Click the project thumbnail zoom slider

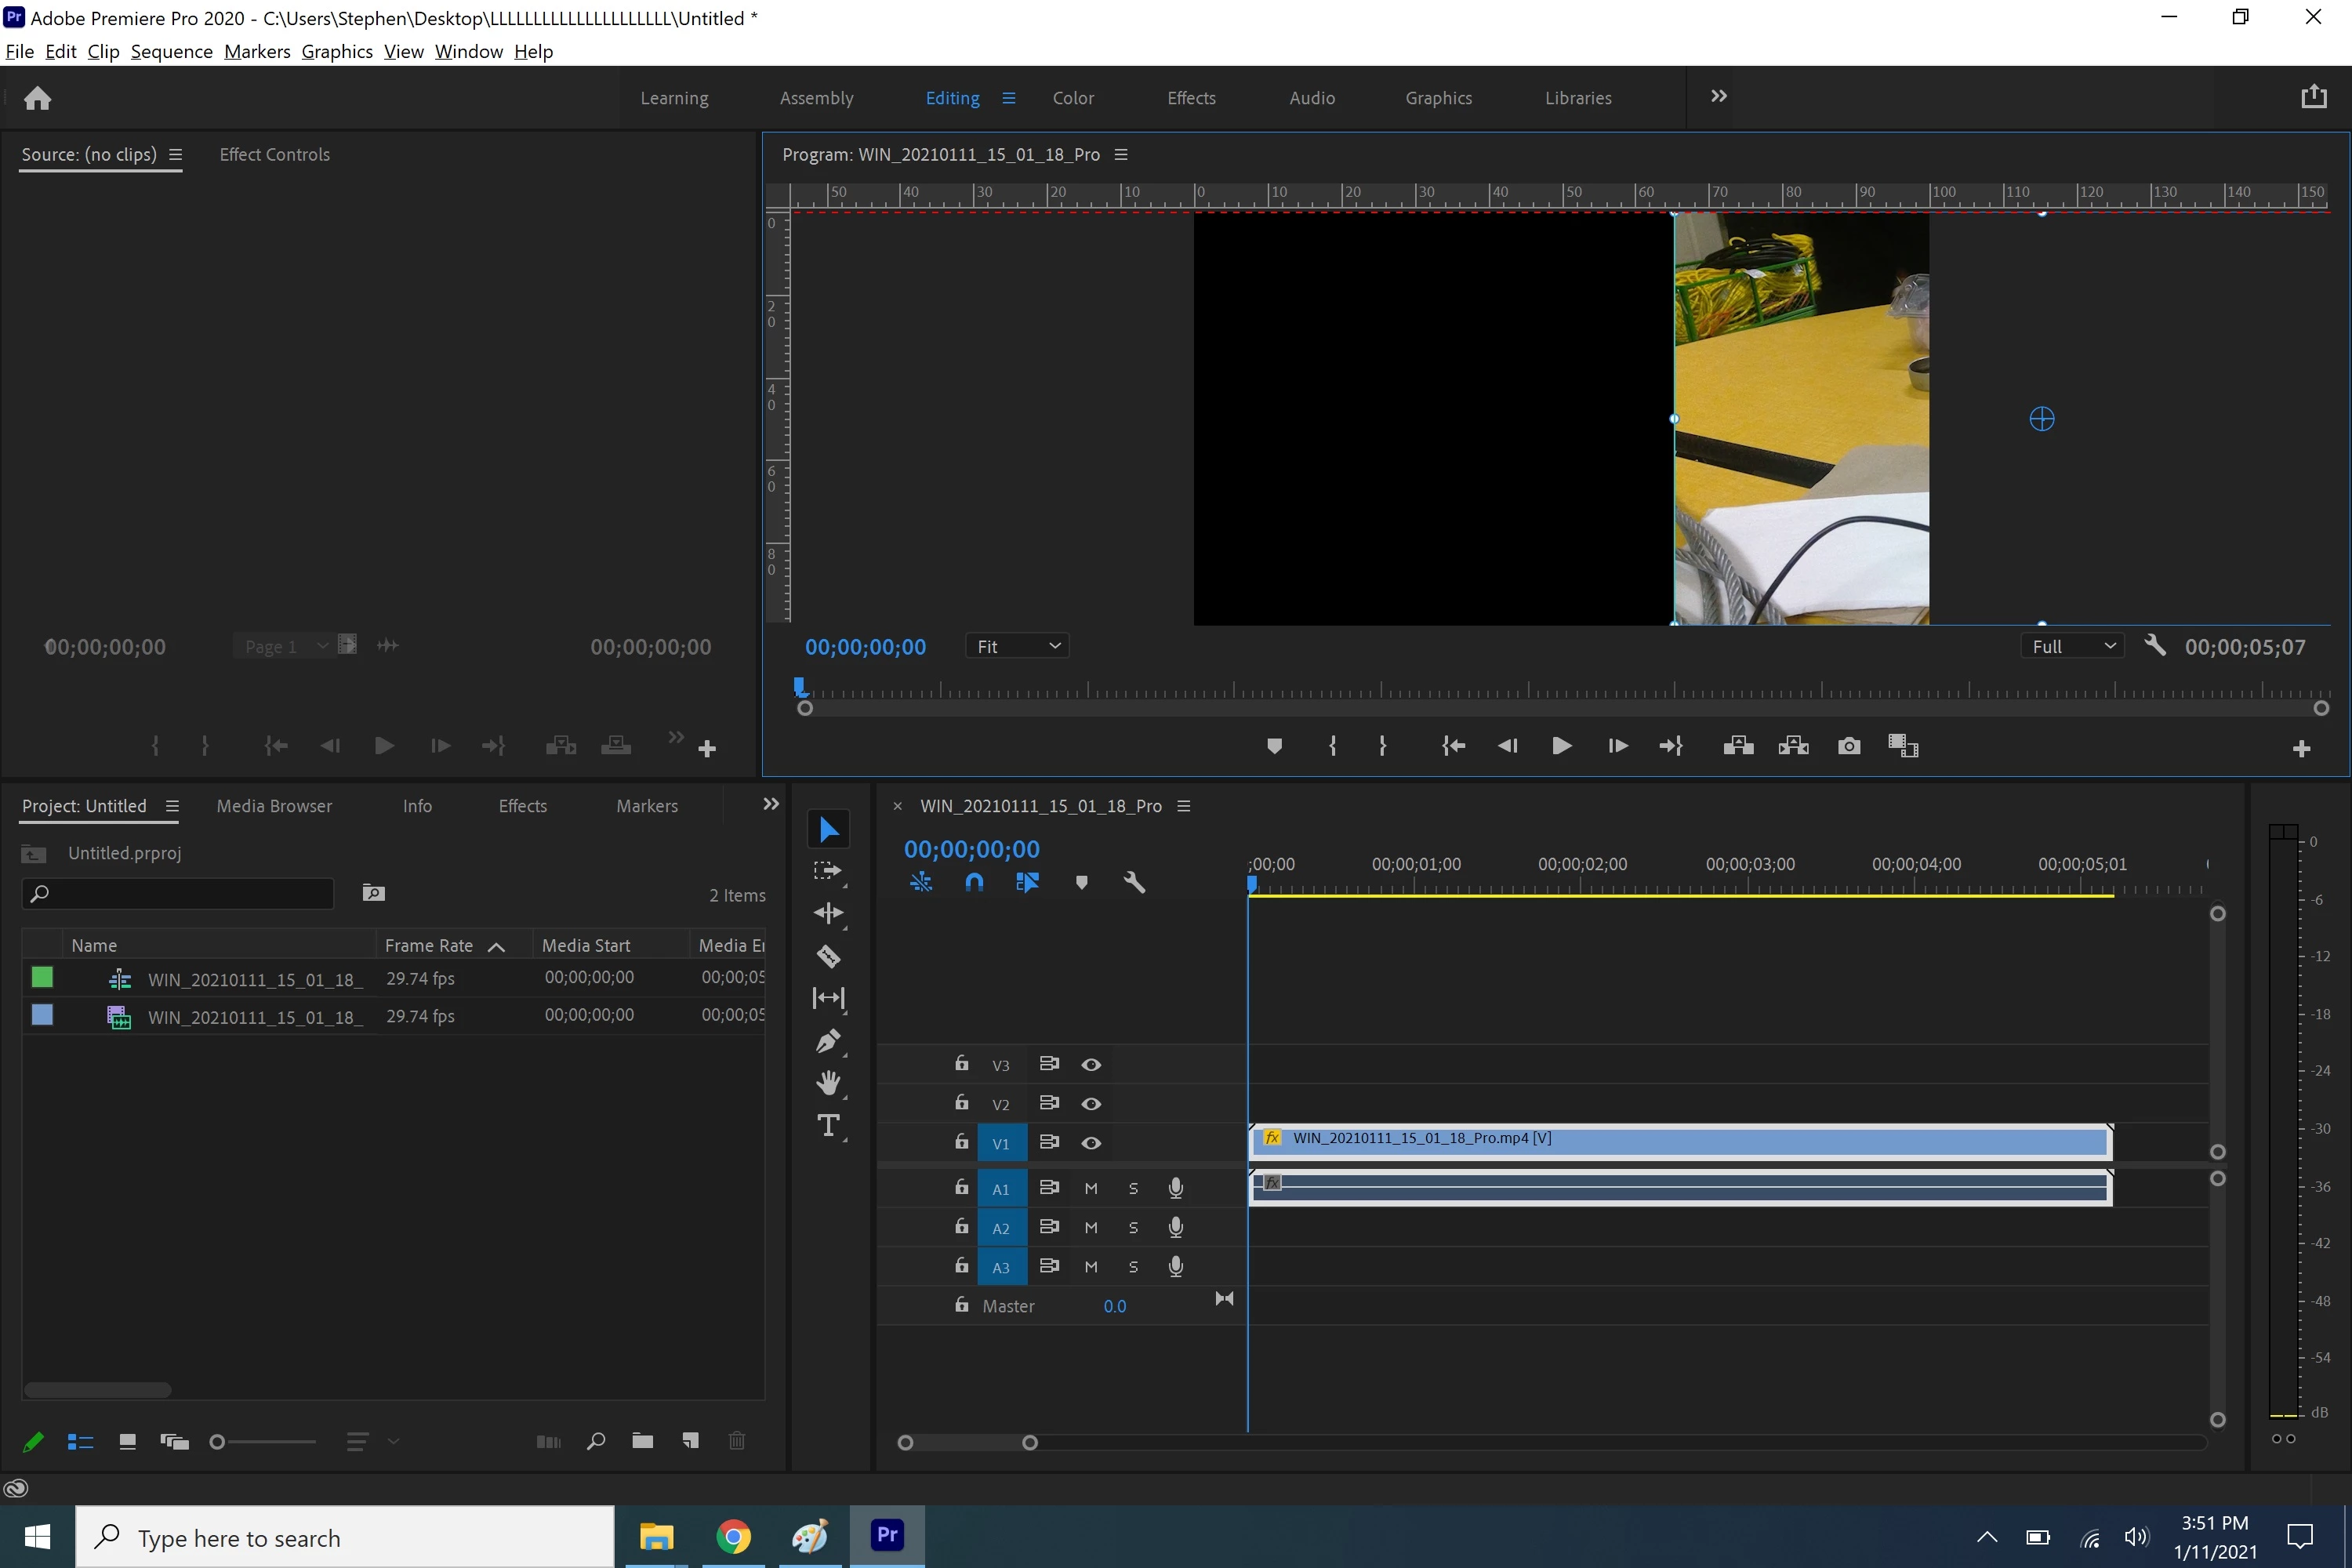pyautogui.click(x=218, y=1441)
